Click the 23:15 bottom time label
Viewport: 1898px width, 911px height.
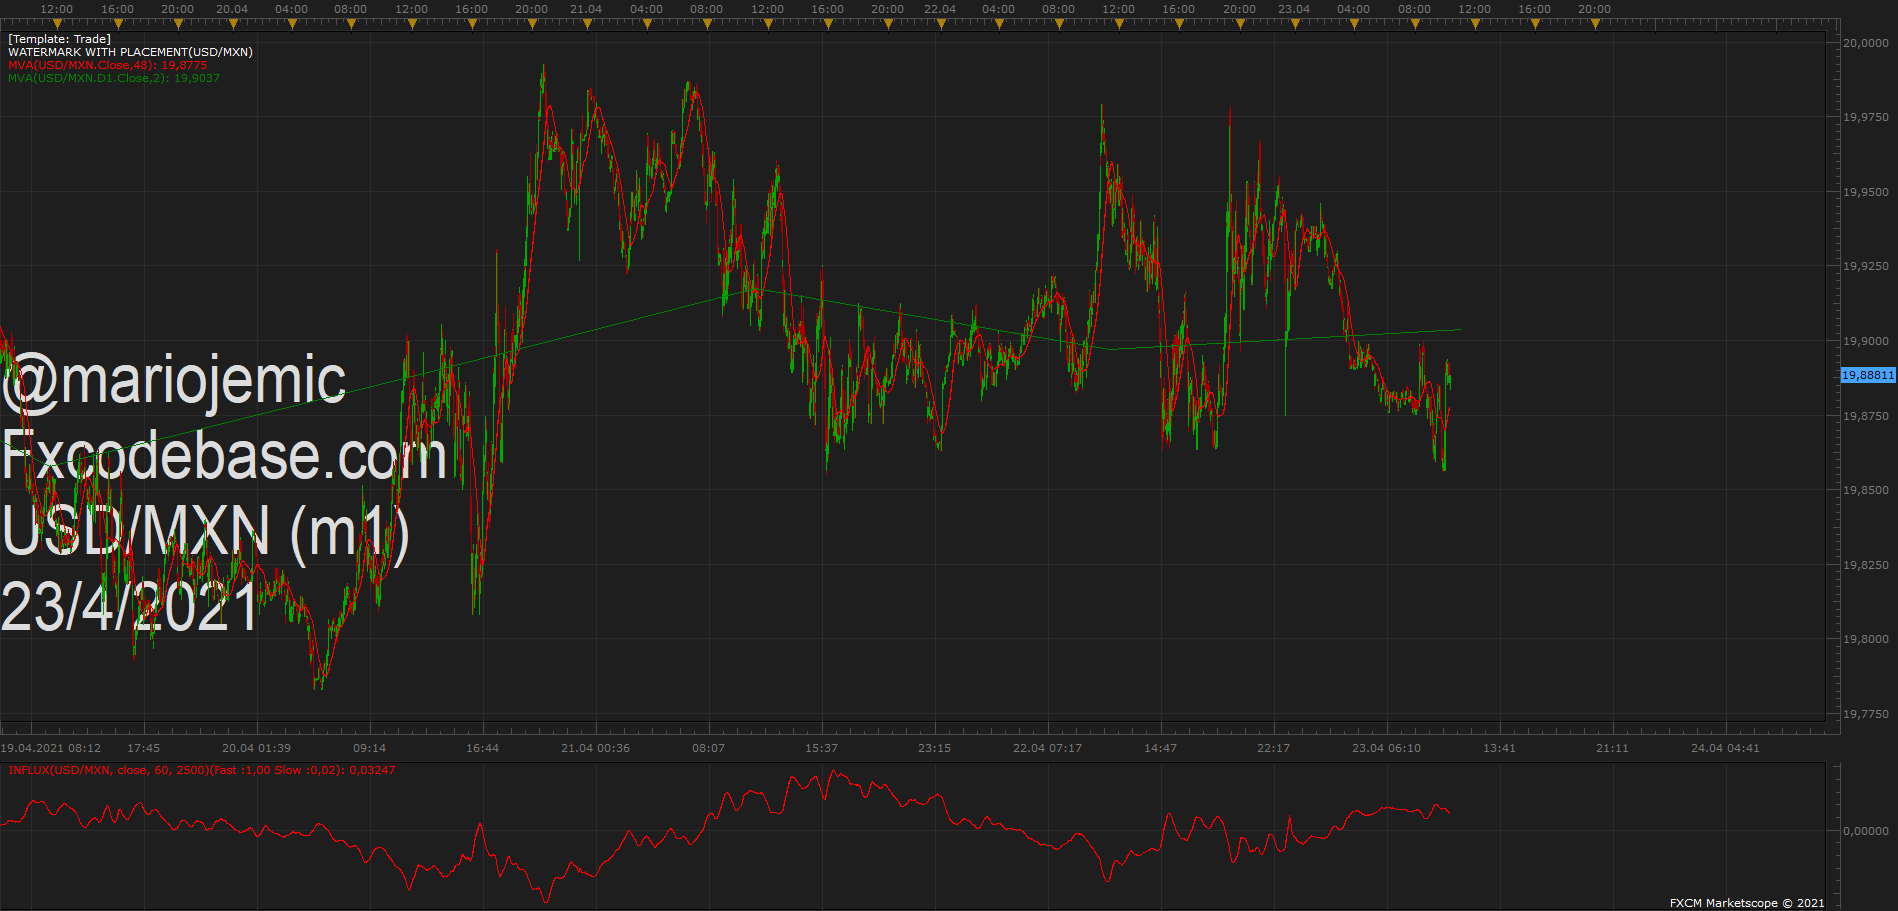click(934, 748)
